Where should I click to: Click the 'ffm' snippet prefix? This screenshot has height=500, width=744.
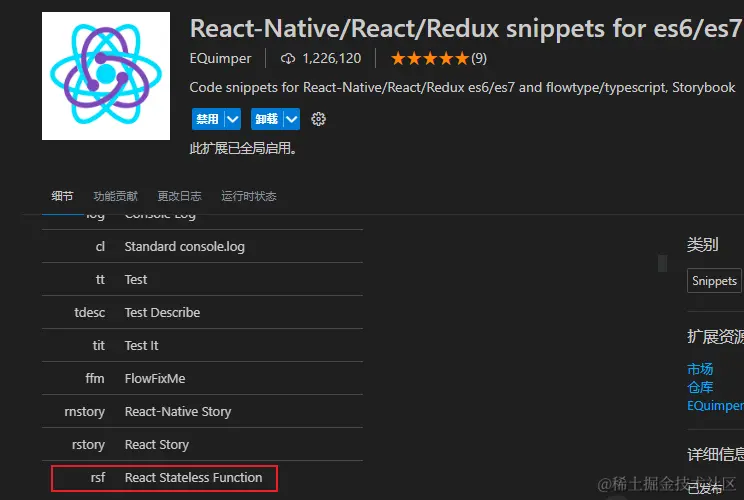(95, 379)
